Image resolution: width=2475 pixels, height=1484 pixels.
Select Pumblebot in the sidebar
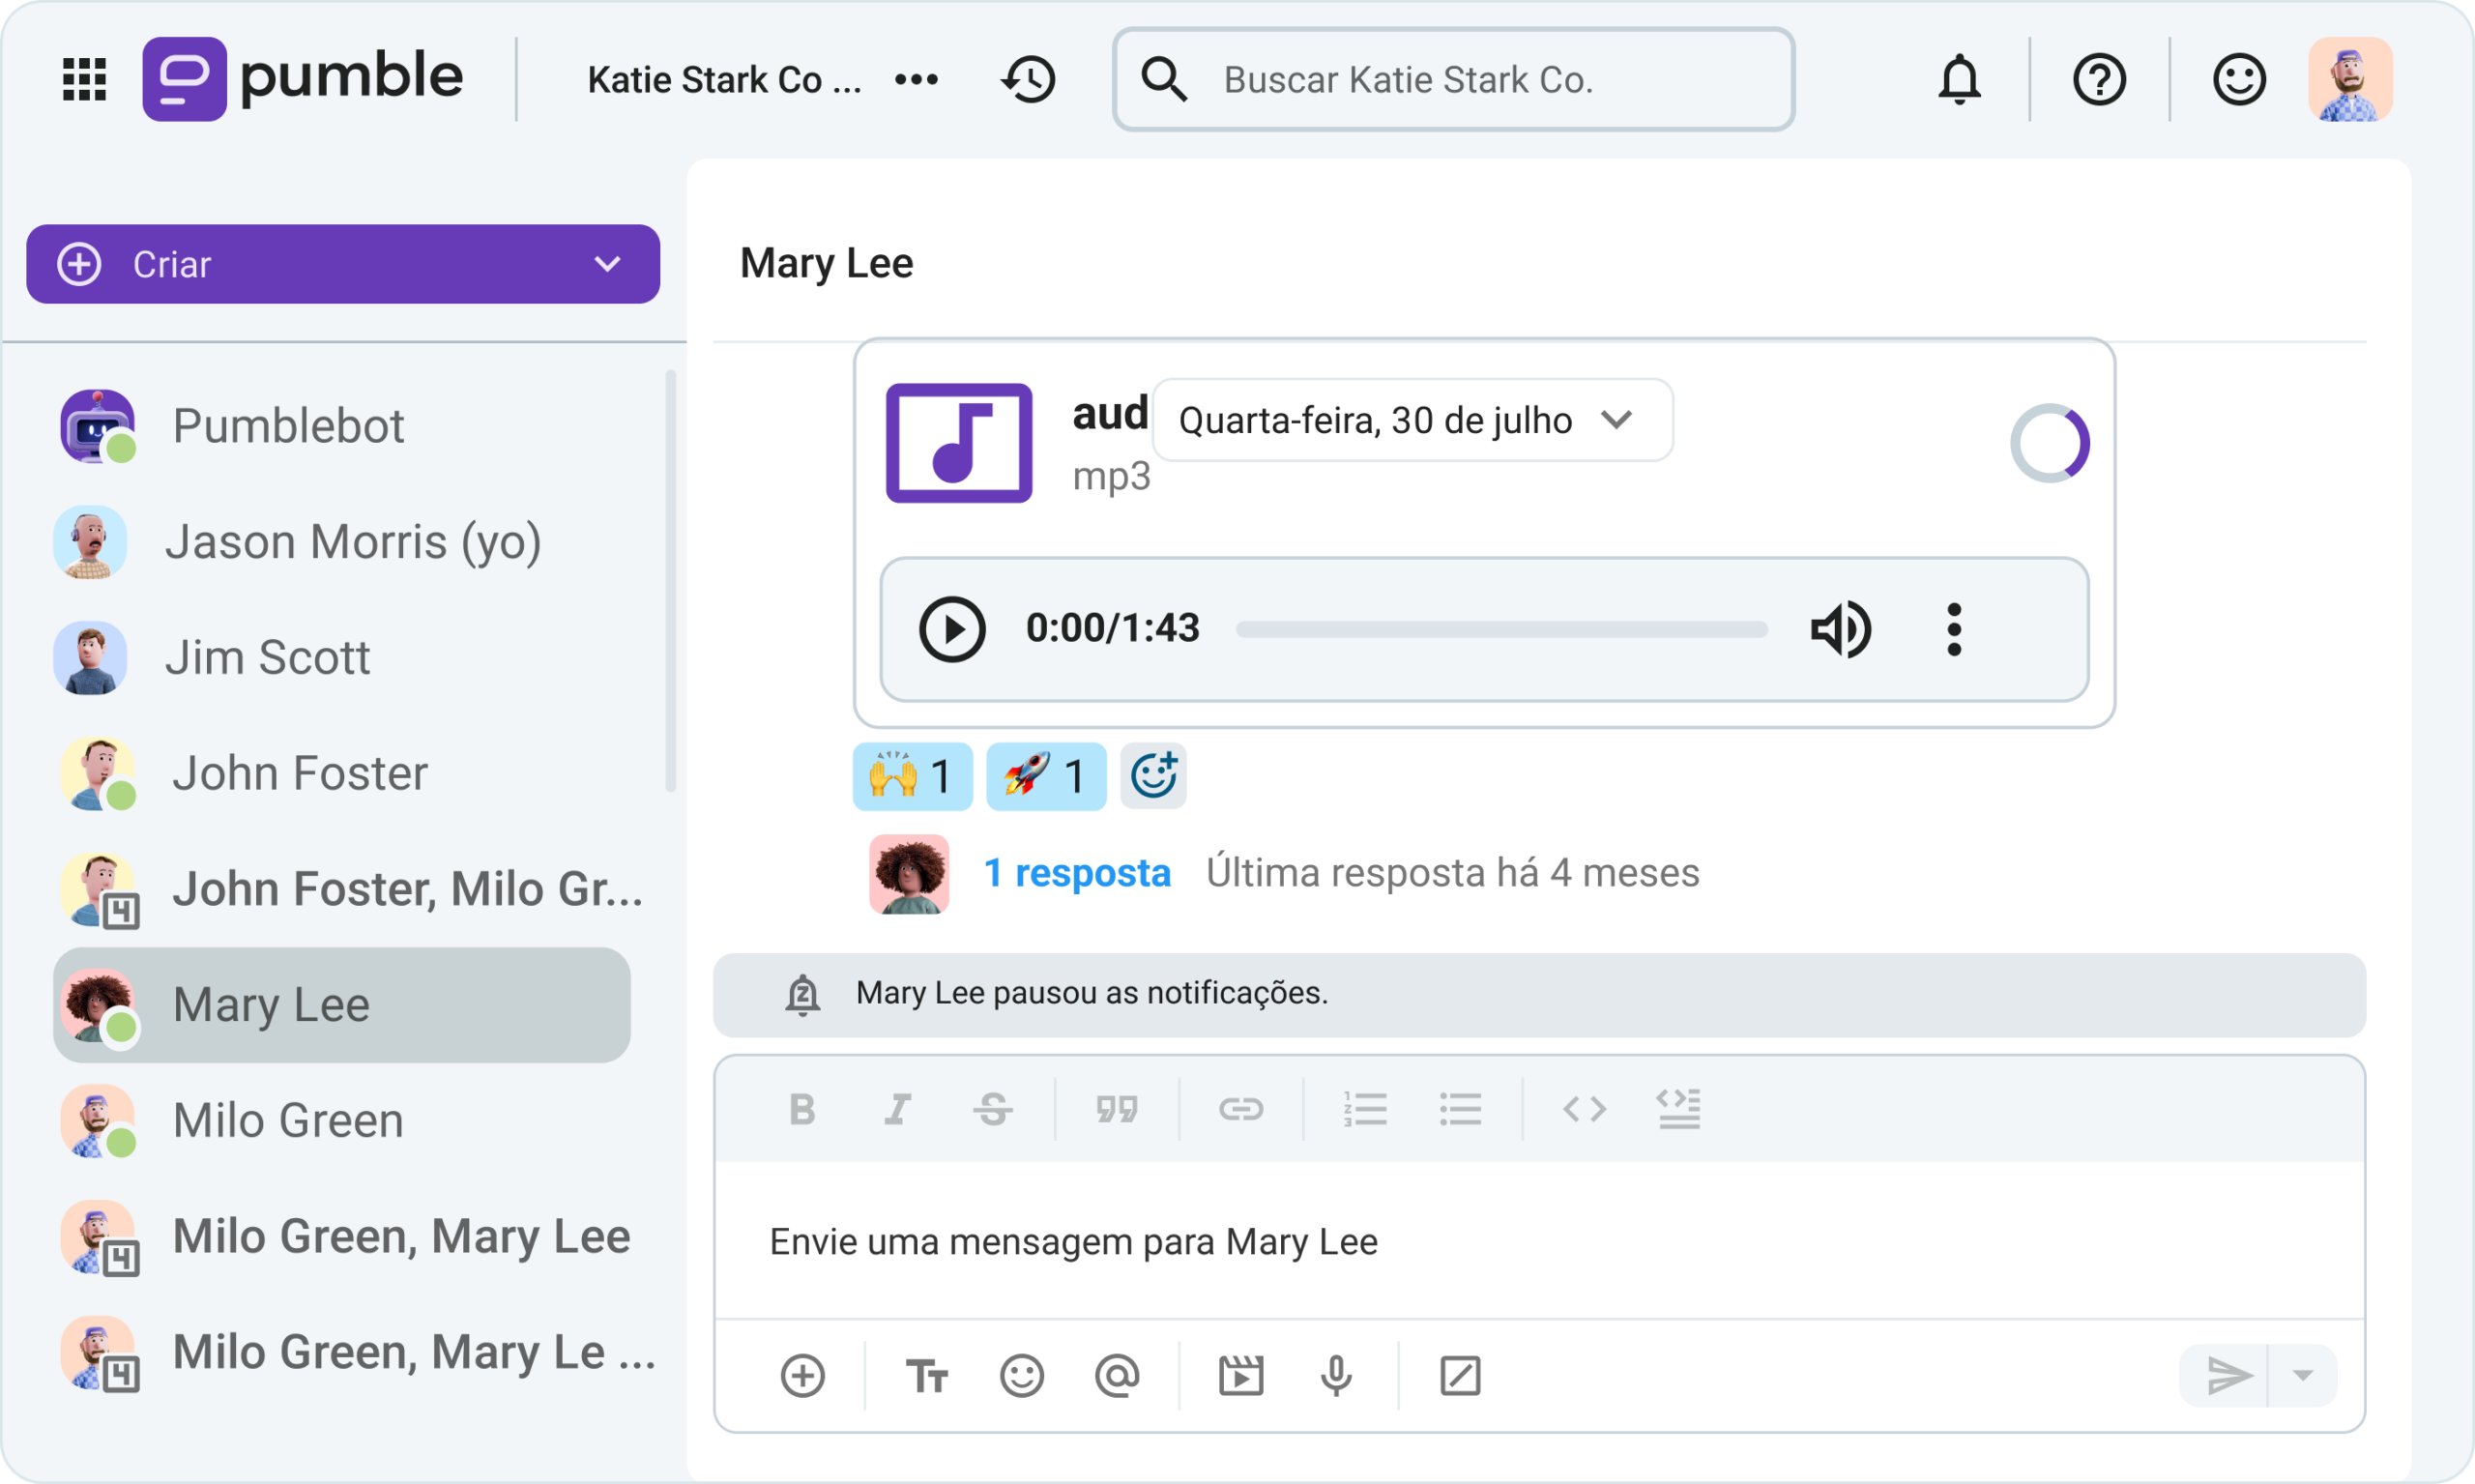tap(288, 426)
